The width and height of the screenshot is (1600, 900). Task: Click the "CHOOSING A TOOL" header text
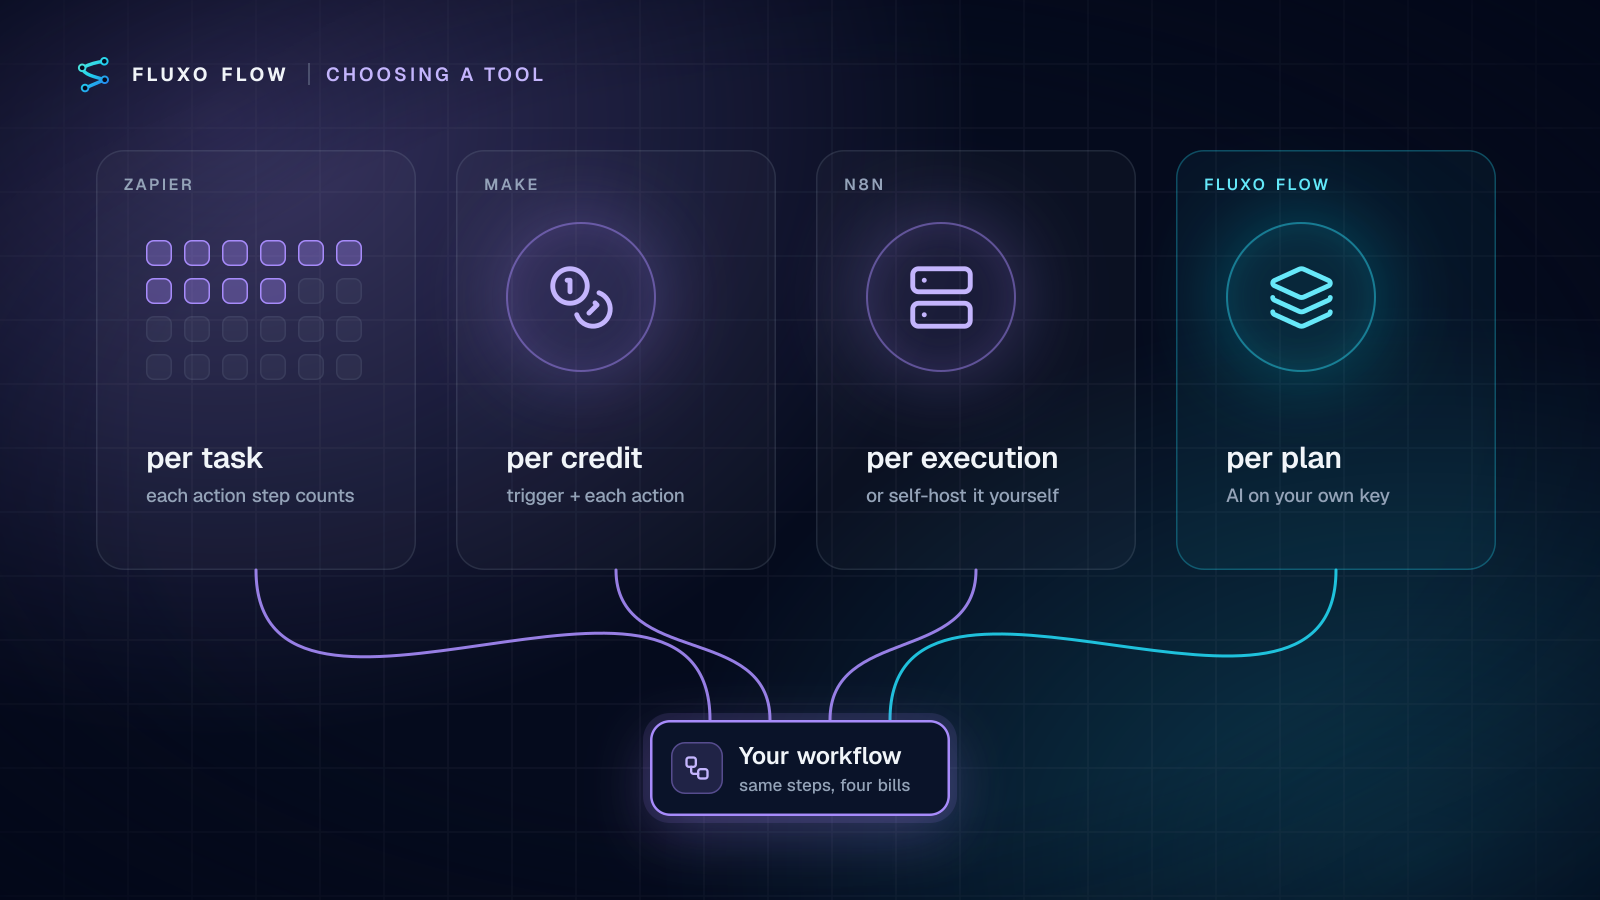(x=435, y=75)
